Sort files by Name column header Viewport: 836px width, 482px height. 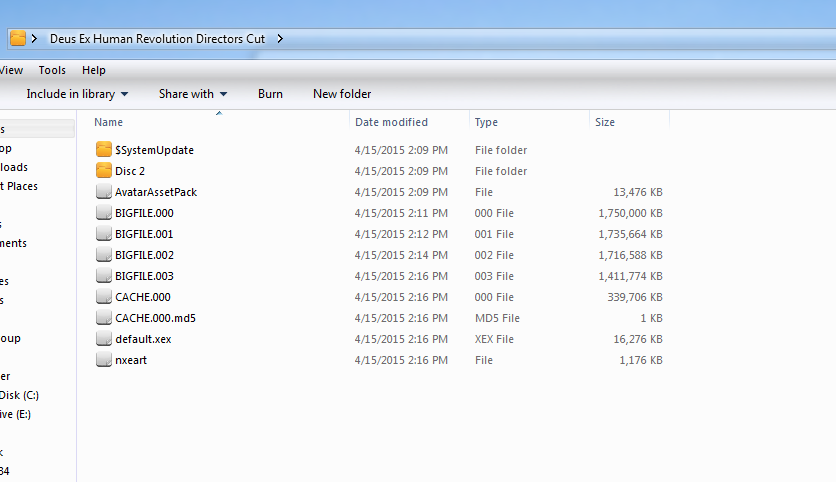pyautogui.click(x=109, y=122)
